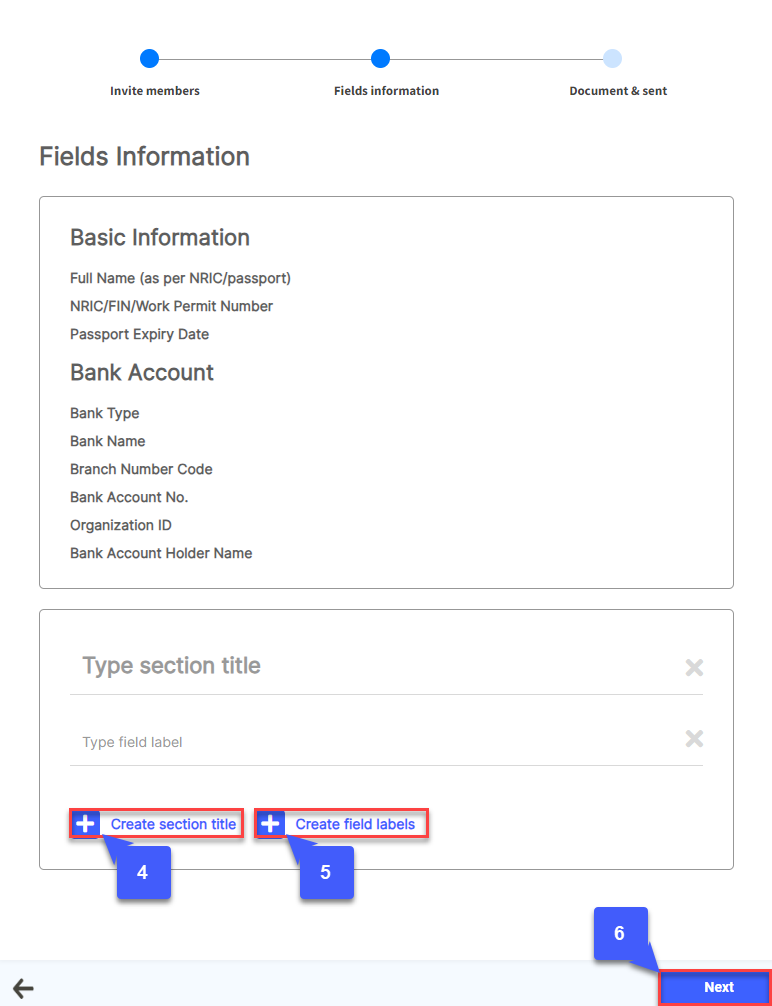Image resolution: width=772 pixels, height=1006 pixels.
Task: Focus the Type field label input
Action: click(x=370, y=742)
